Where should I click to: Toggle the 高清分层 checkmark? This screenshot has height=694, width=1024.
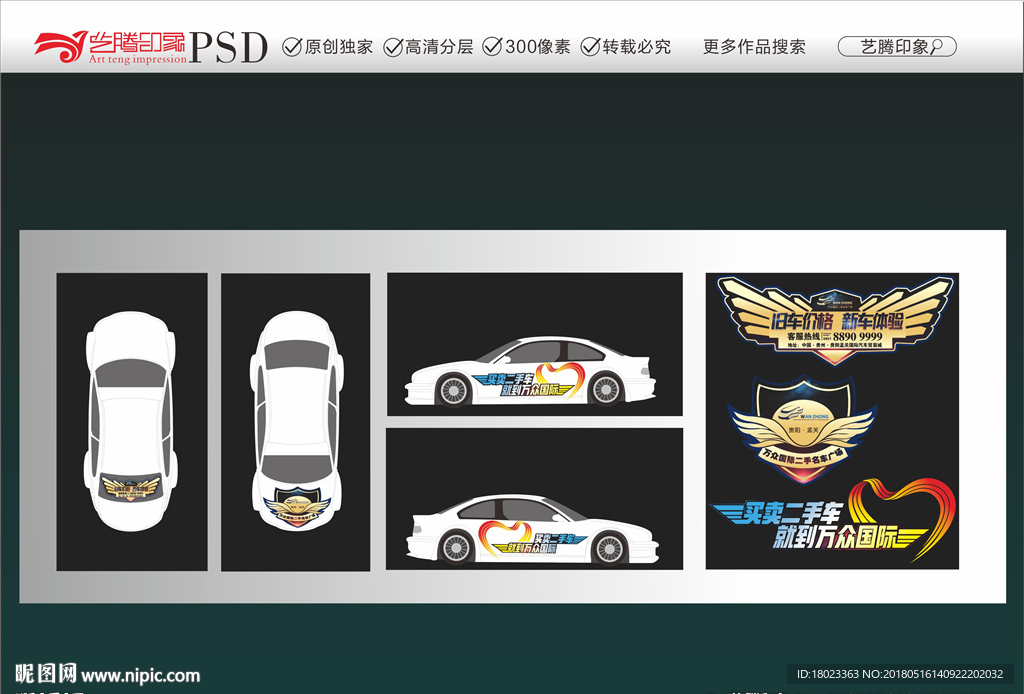coord(393,47)
